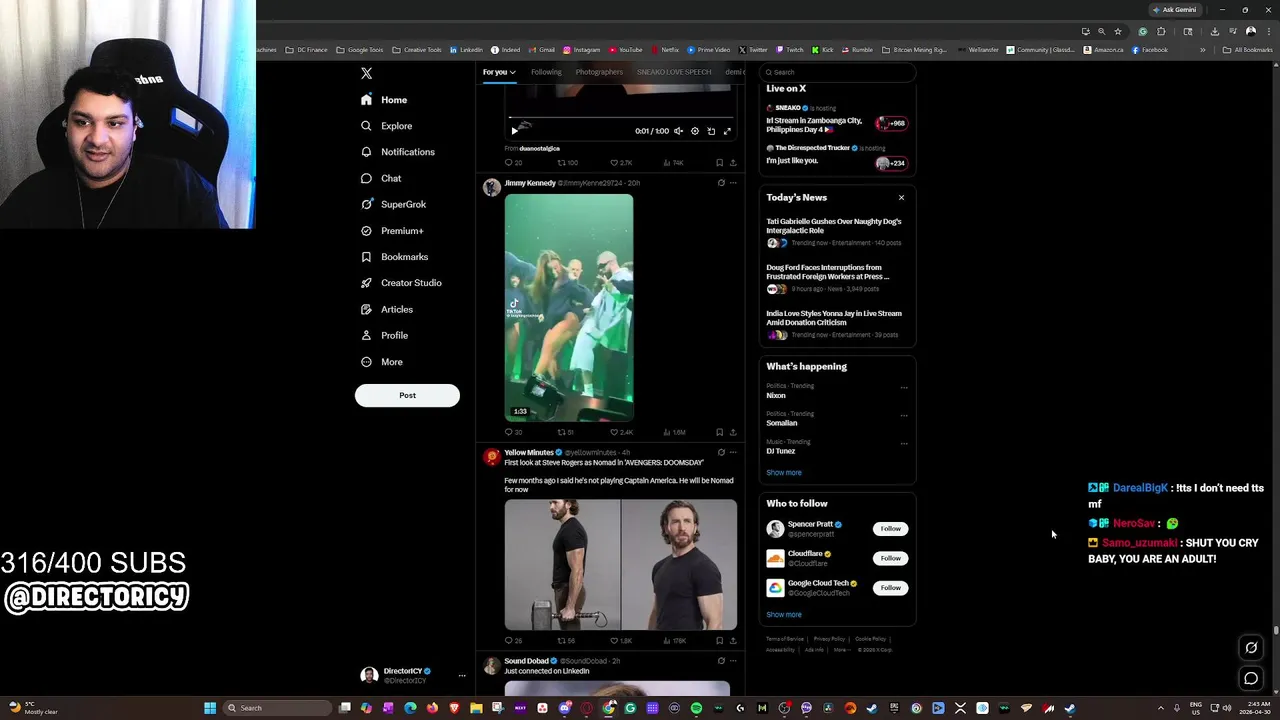Switch to the Photographers tab

pyautogui.click(x=599, y=72)
